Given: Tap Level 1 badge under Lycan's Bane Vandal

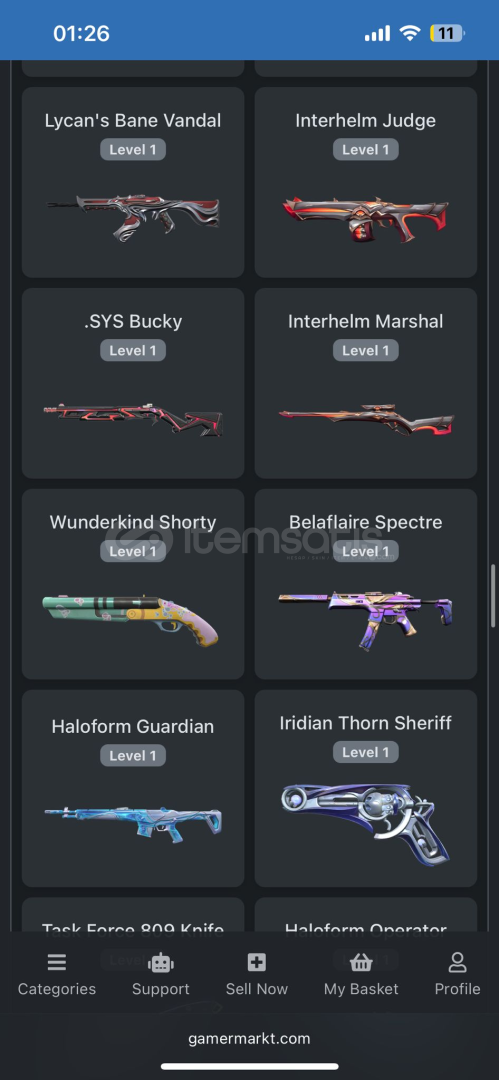Looking at the screenshot, I should (x=133, y=149).
